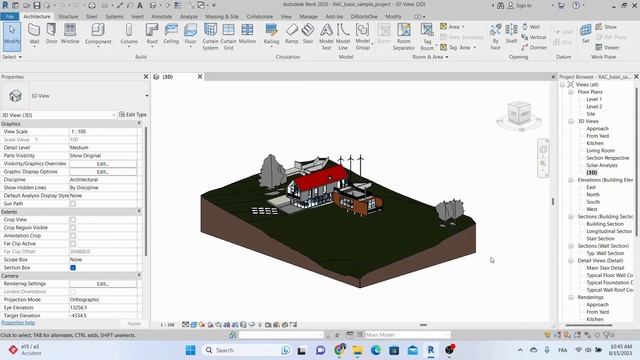This screenshot has width=640, height=360.
Task: Select the Ramp tool
Action: click(x=291, y=34)
